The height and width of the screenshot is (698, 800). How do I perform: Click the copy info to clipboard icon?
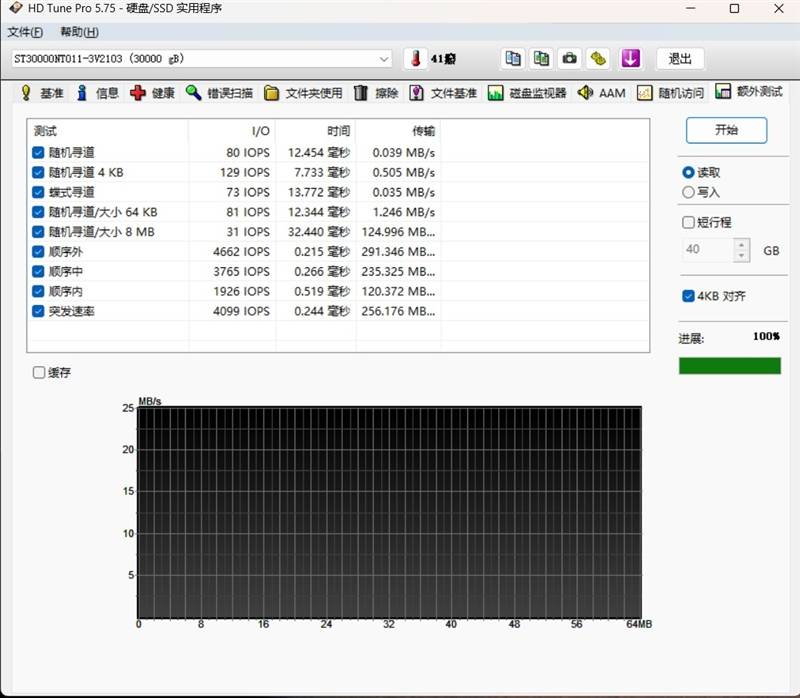pos(513,59)
